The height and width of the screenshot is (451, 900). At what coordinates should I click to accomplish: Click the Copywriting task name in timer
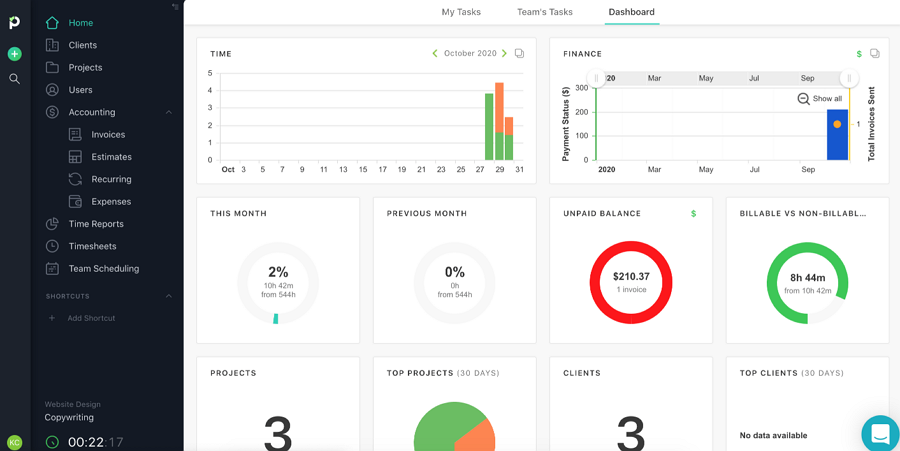[x=69, y=418]
